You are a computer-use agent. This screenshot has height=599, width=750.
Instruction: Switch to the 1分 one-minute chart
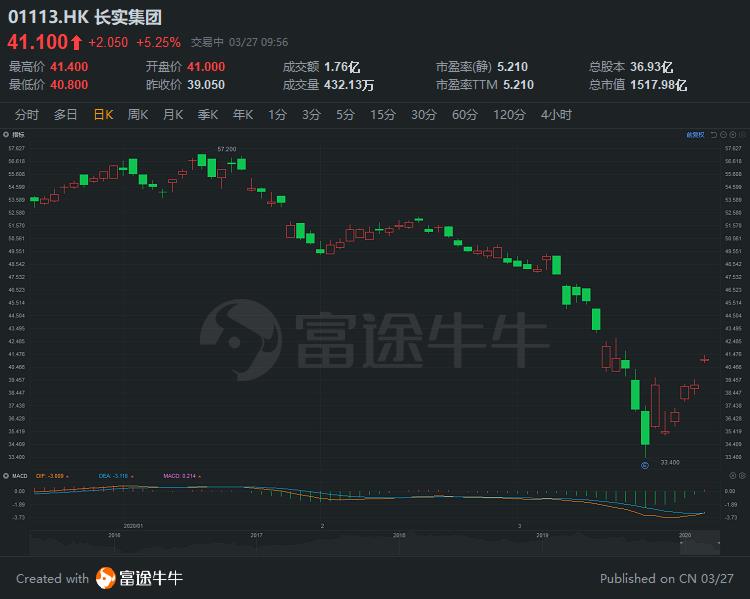point(277,115)
